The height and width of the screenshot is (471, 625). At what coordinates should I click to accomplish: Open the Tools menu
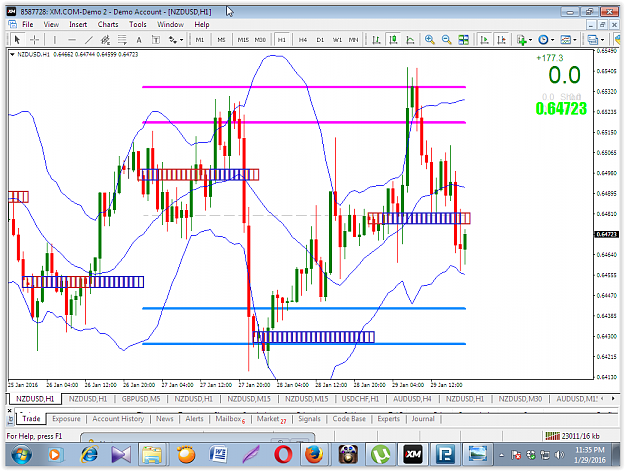point(138,24)
